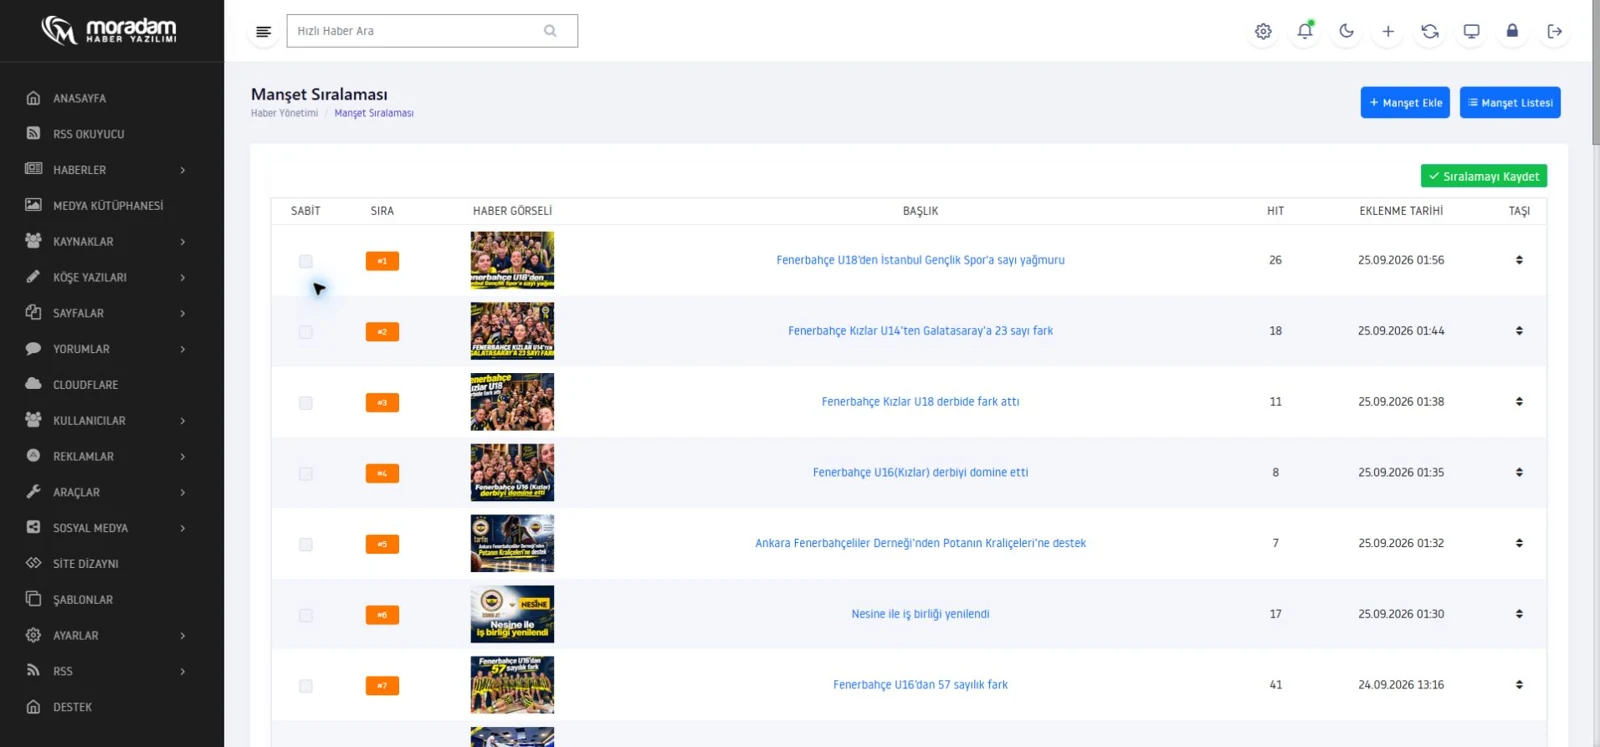Viewport: 1600px width, 747px height.
Task: Click the Manşet Ekle button
Action: click(x=1405, y=102)
